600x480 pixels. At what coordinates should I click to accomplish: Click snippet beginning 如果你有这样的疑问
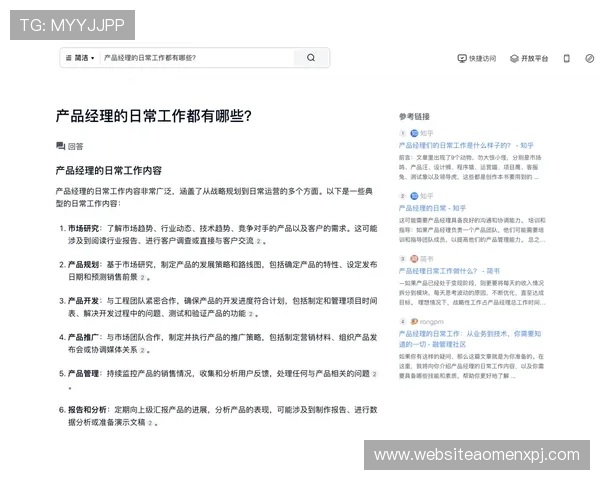click(x=471, y=366)
